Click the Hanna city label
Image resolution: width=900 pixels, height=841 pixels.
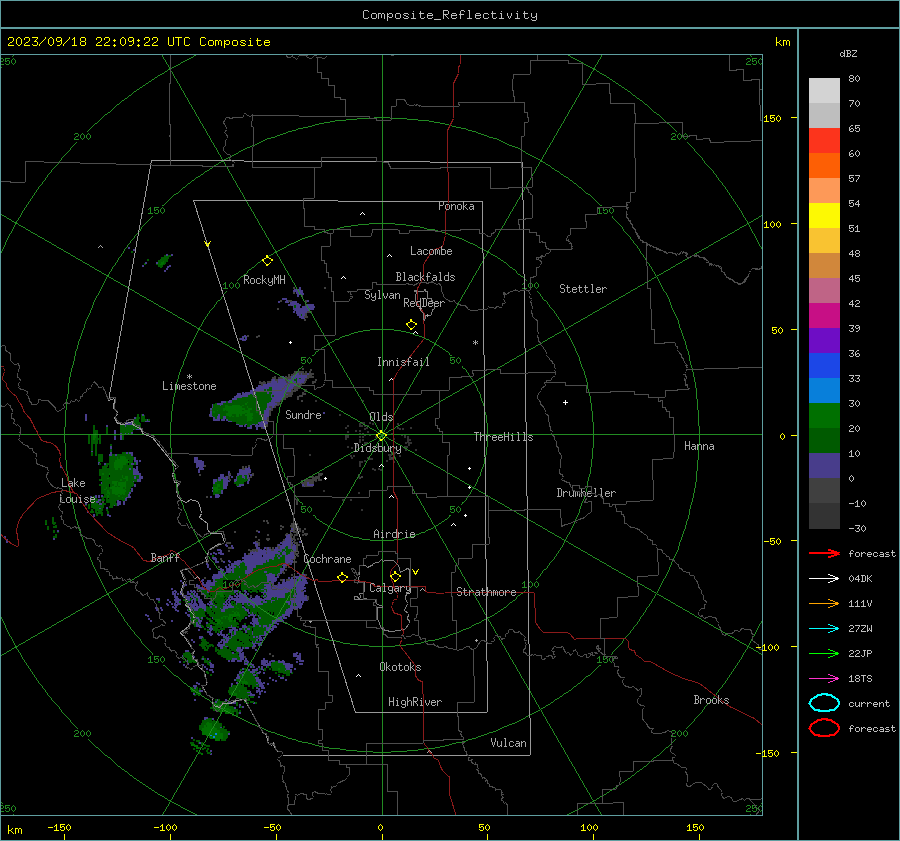pyautogui.click(x=699, y=446)
